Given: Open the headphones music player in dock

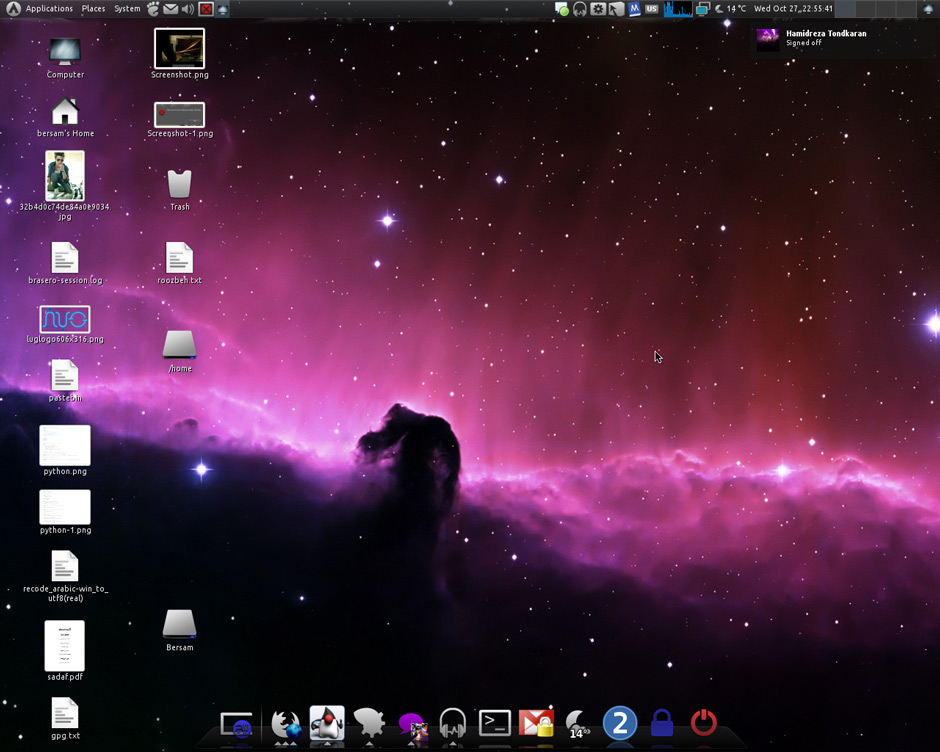Looking at the screenshot, I should (x=453, y=723).
